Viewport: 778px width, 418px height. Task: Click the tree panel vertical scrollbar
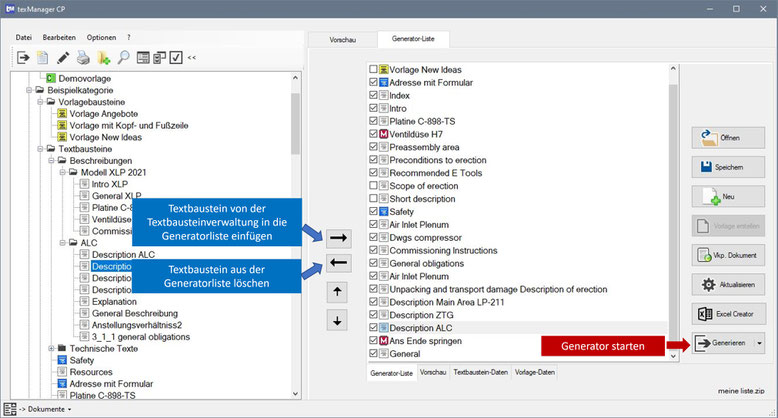295,236
